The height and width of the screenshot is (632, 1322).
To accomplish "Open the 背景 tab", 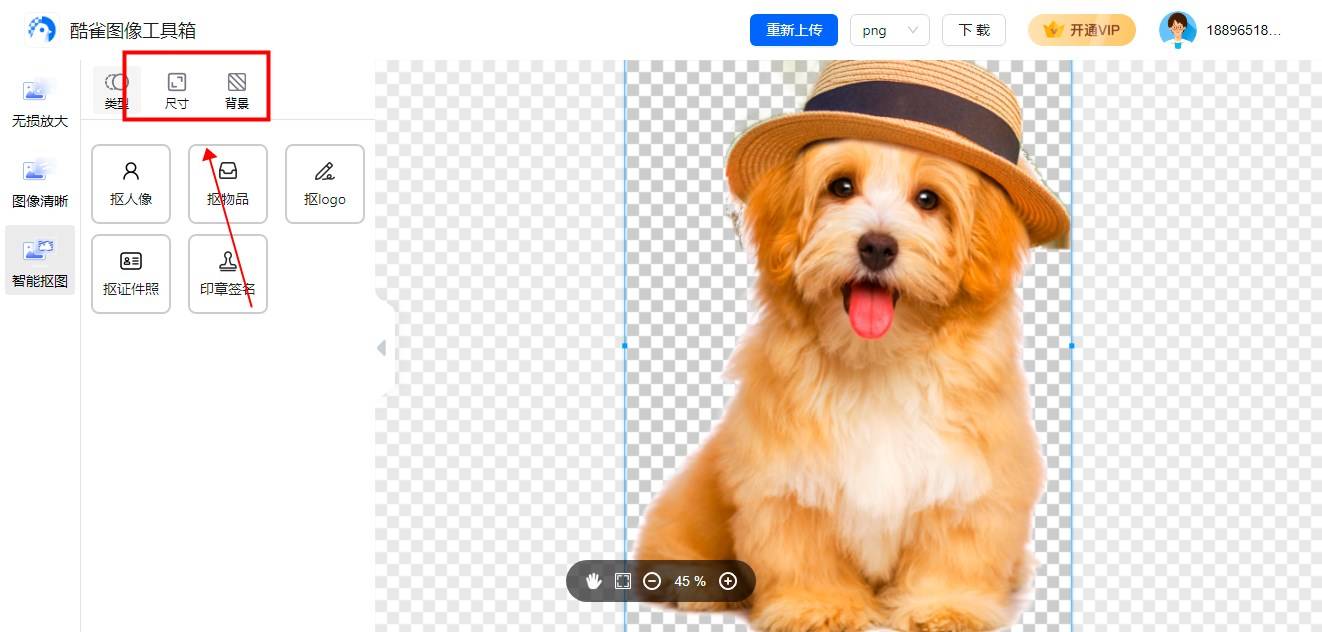I will 237,90.
